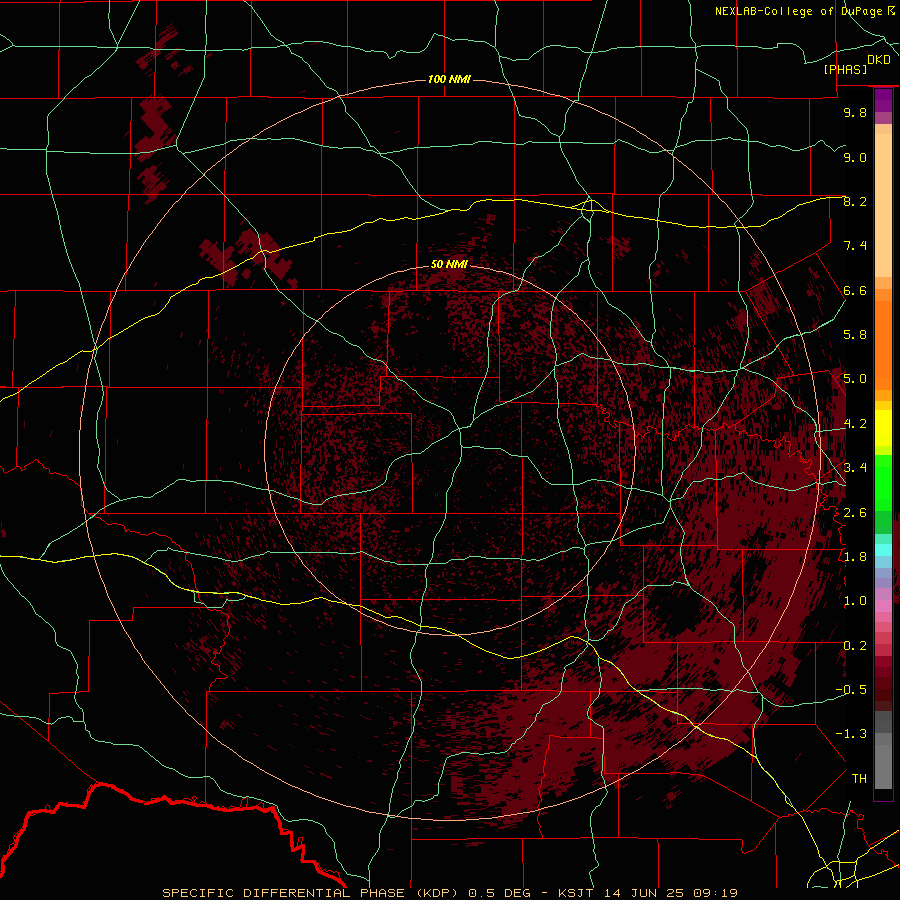Click the (KDP) product abbreviation in the caption

click(x=438, y=893)
